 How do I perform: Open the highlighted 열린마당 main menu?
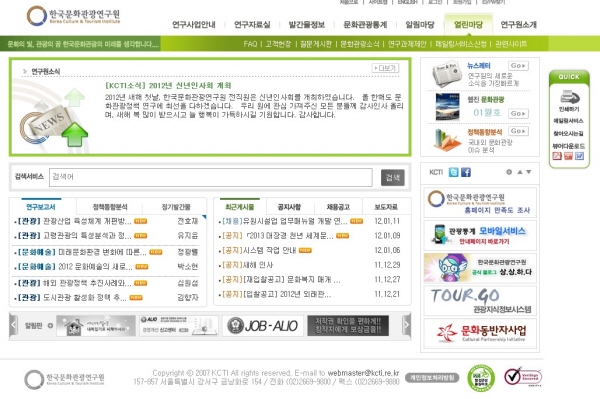[x=468, y=25]
